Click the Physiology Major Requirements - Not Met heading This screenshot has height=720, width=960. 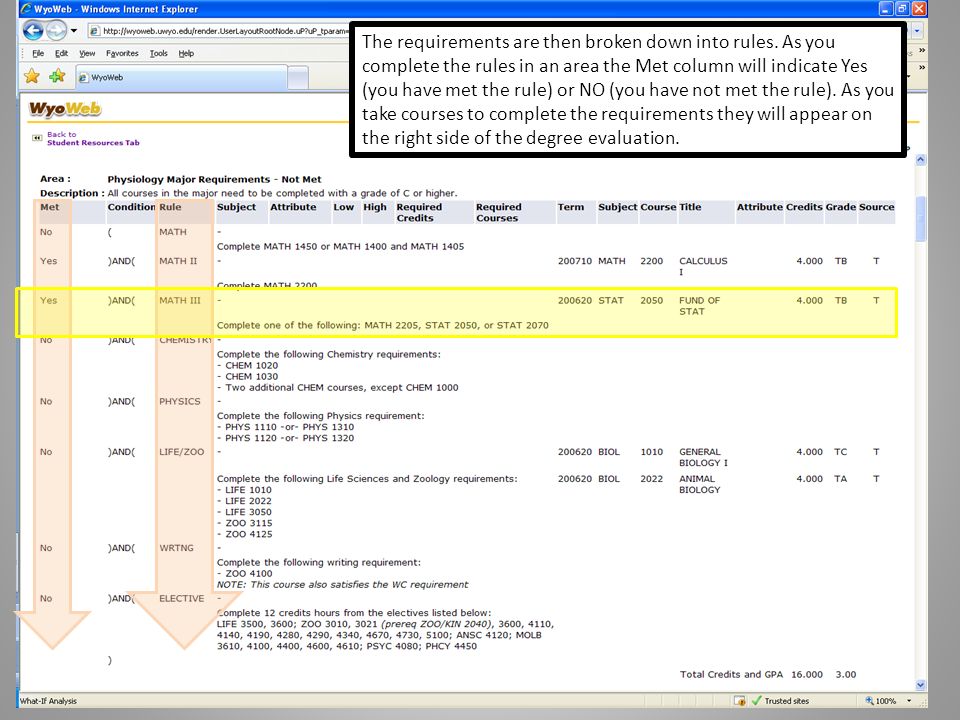coord(214,179)
